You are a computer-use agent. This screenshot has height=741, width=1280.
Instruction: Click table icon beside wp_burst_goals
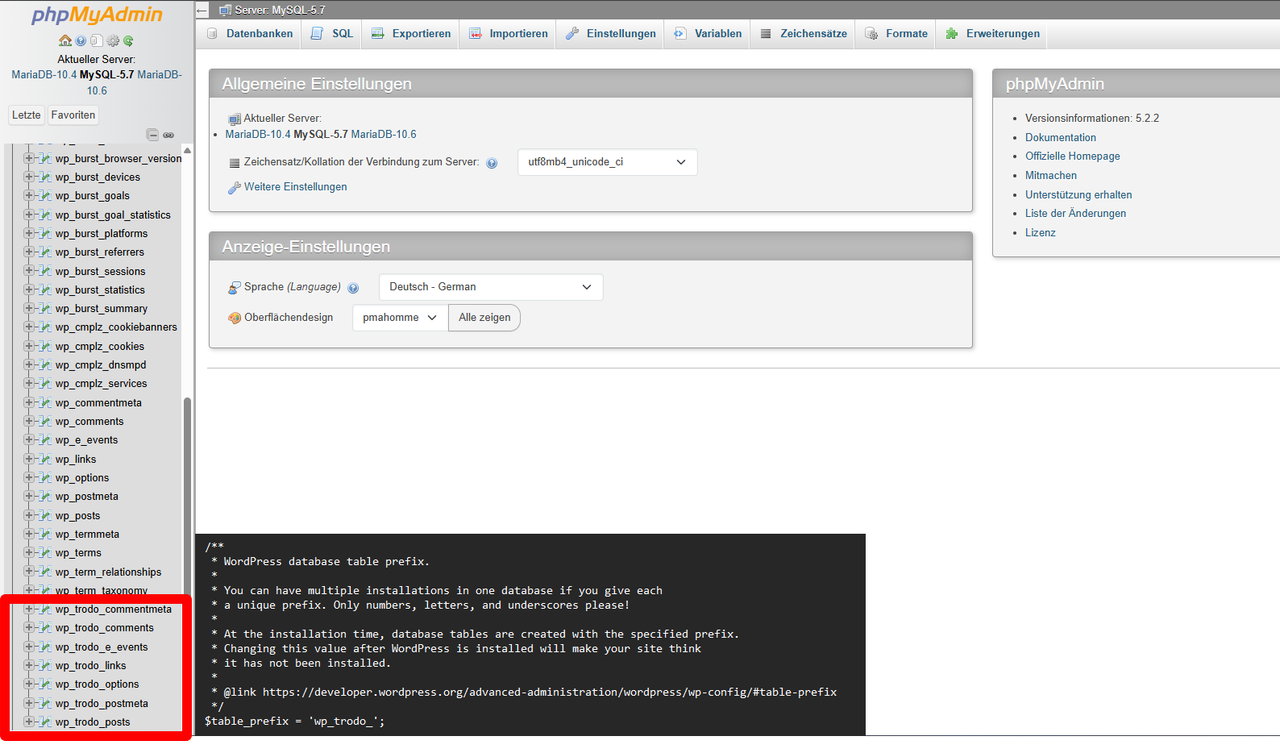click(x=44, y=196)
